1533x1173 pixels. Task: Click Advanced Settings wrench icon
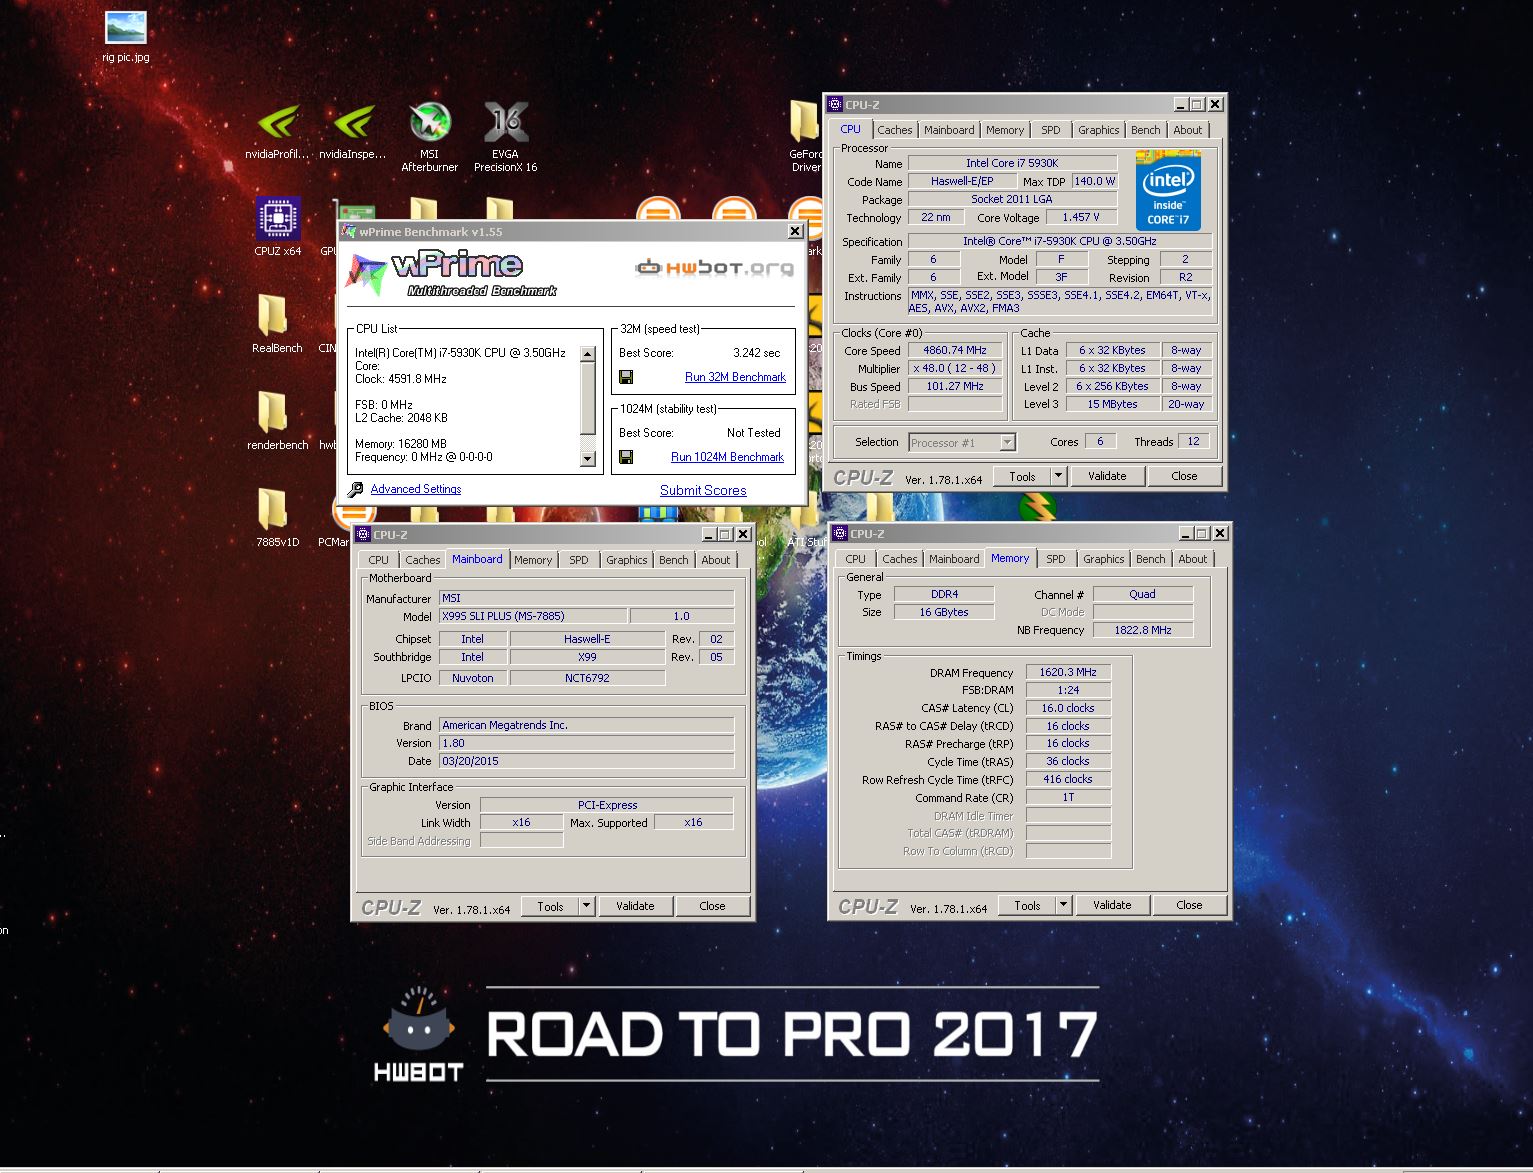pos(355,489)
